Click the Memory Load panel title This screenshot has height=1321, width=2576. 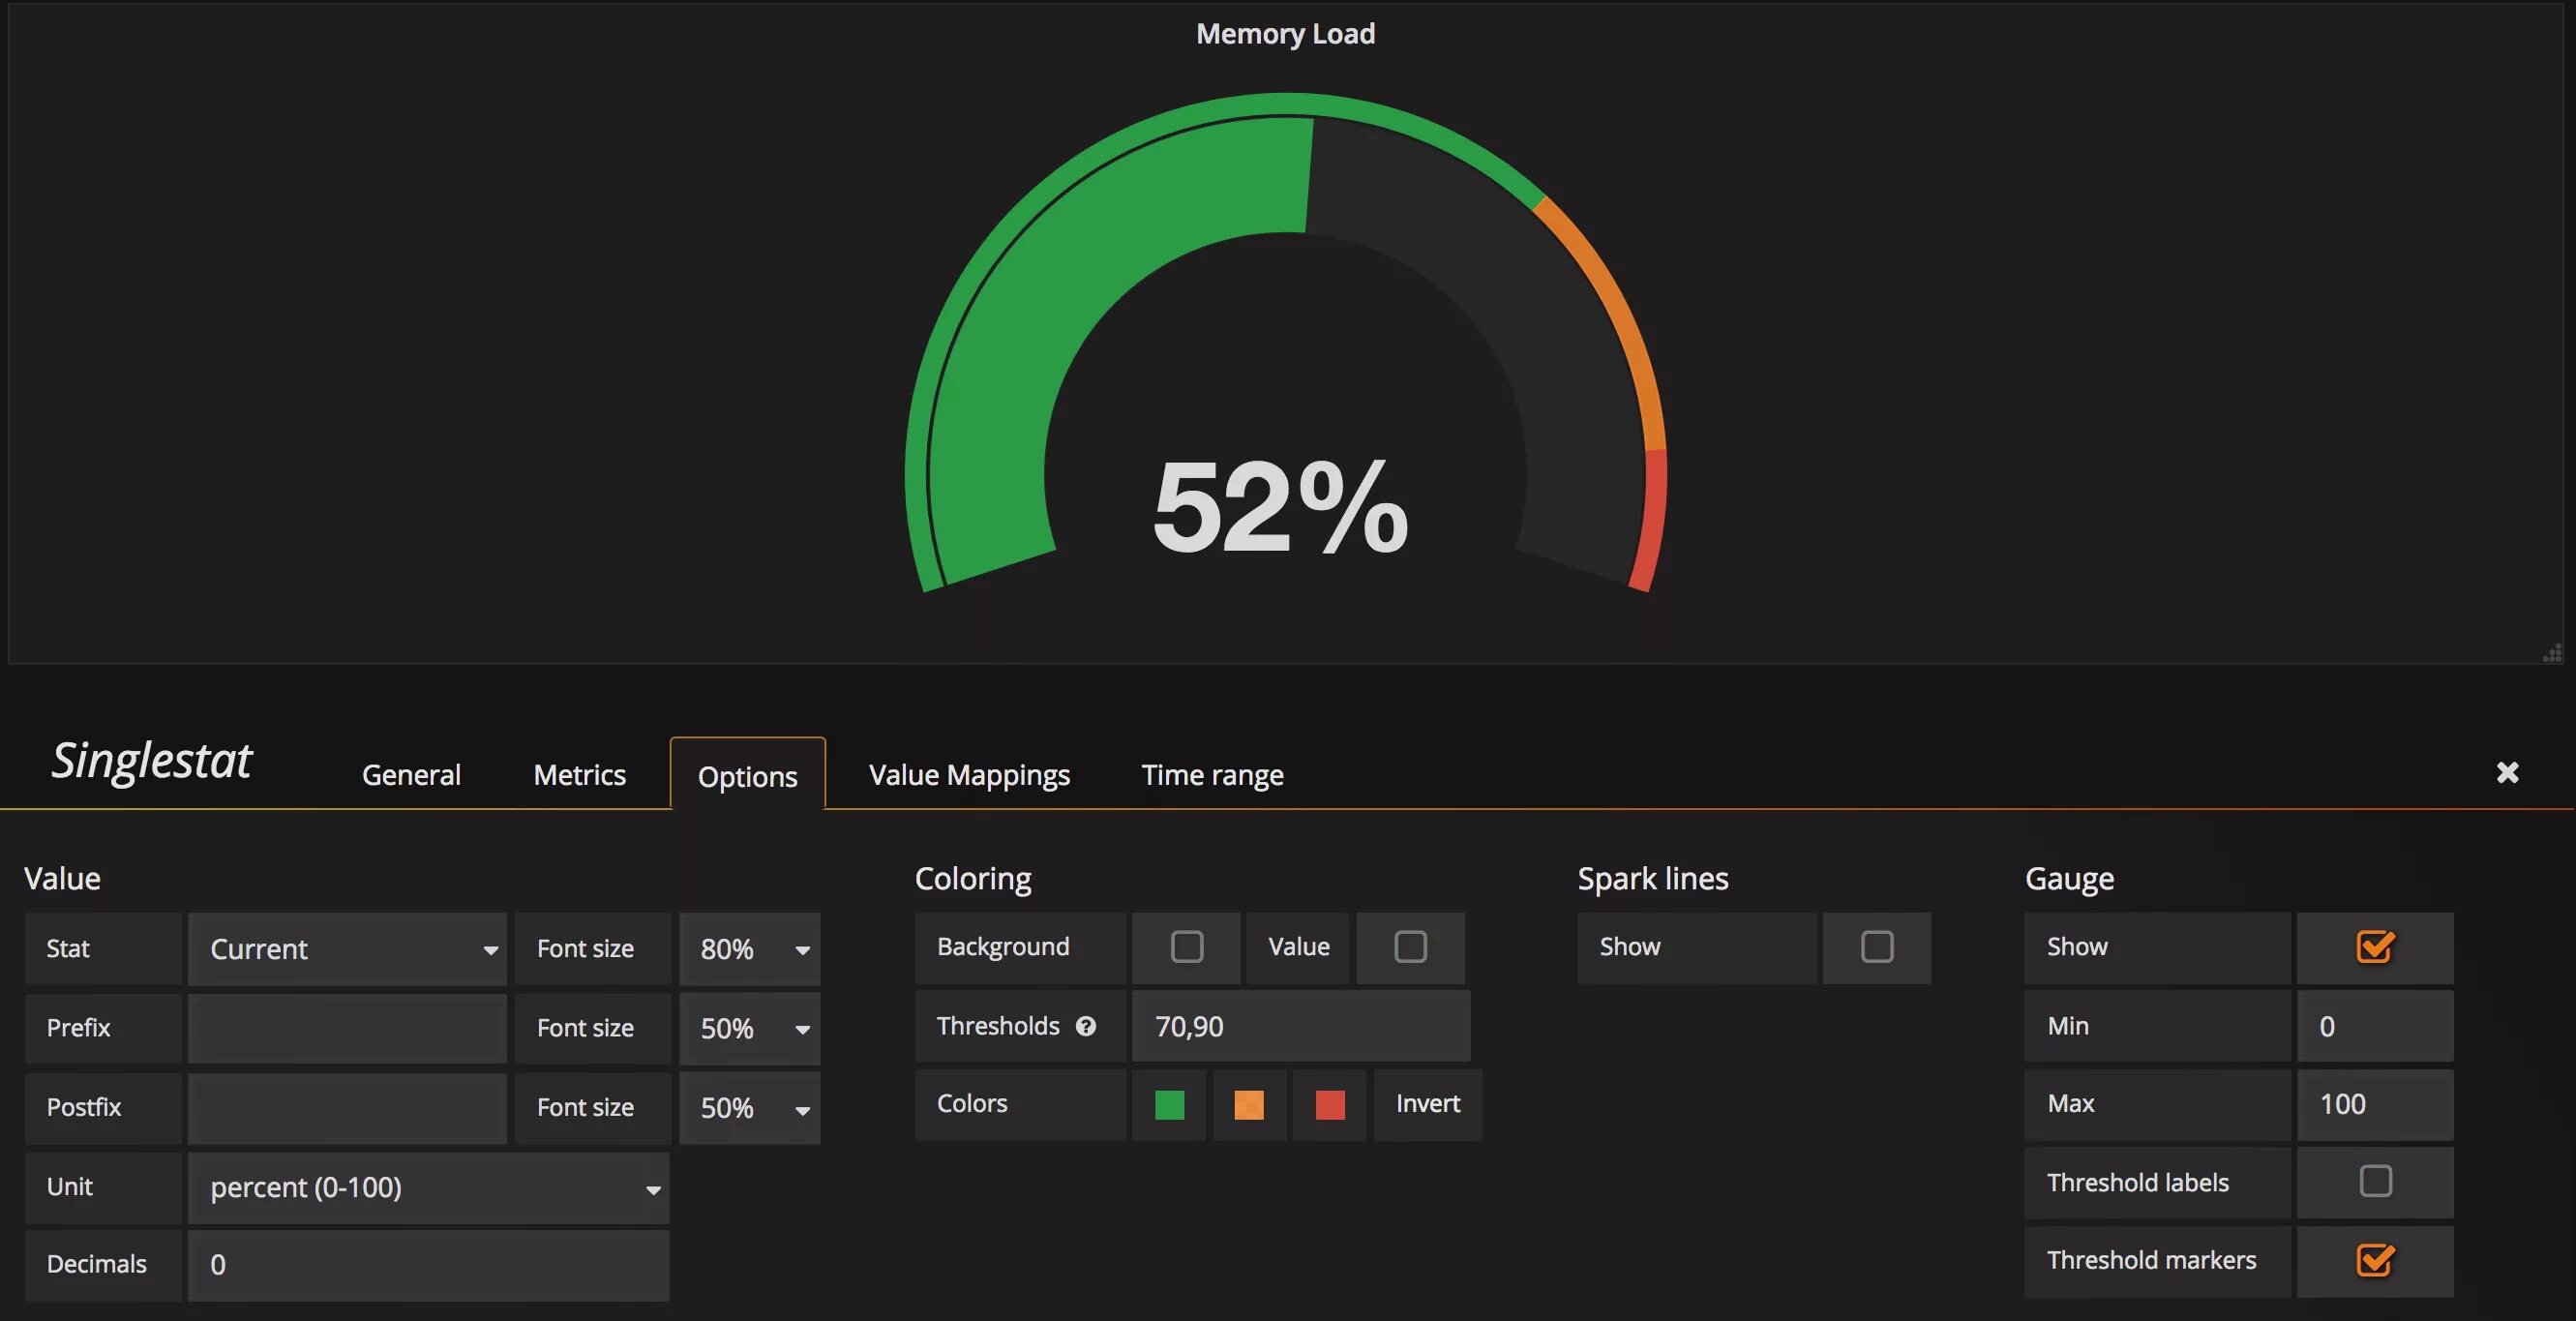[1285, 34]
